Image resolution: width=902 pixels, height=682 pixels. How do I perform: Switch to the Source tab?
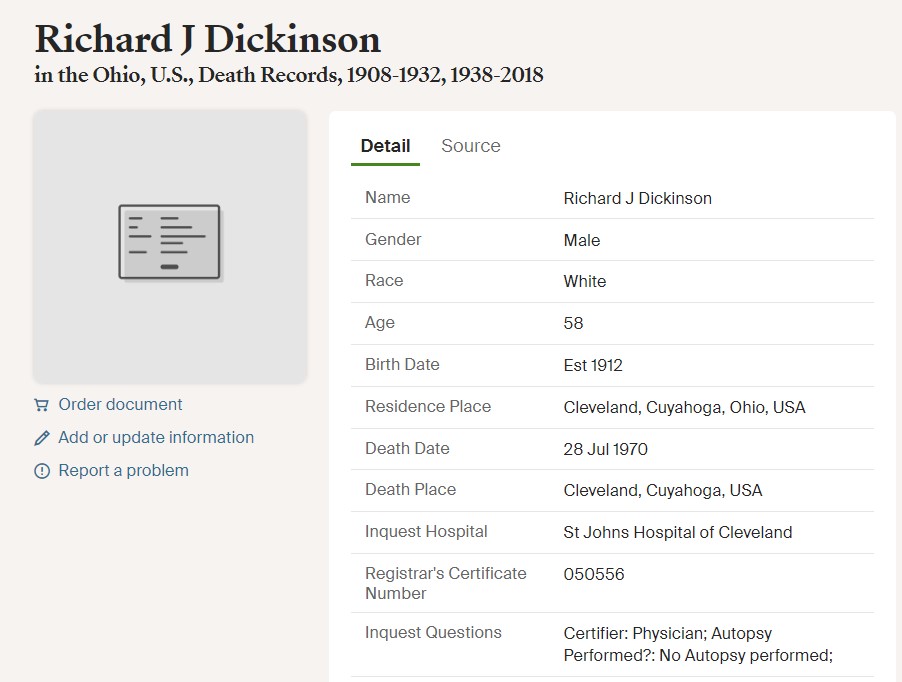[x=471, y=146]
